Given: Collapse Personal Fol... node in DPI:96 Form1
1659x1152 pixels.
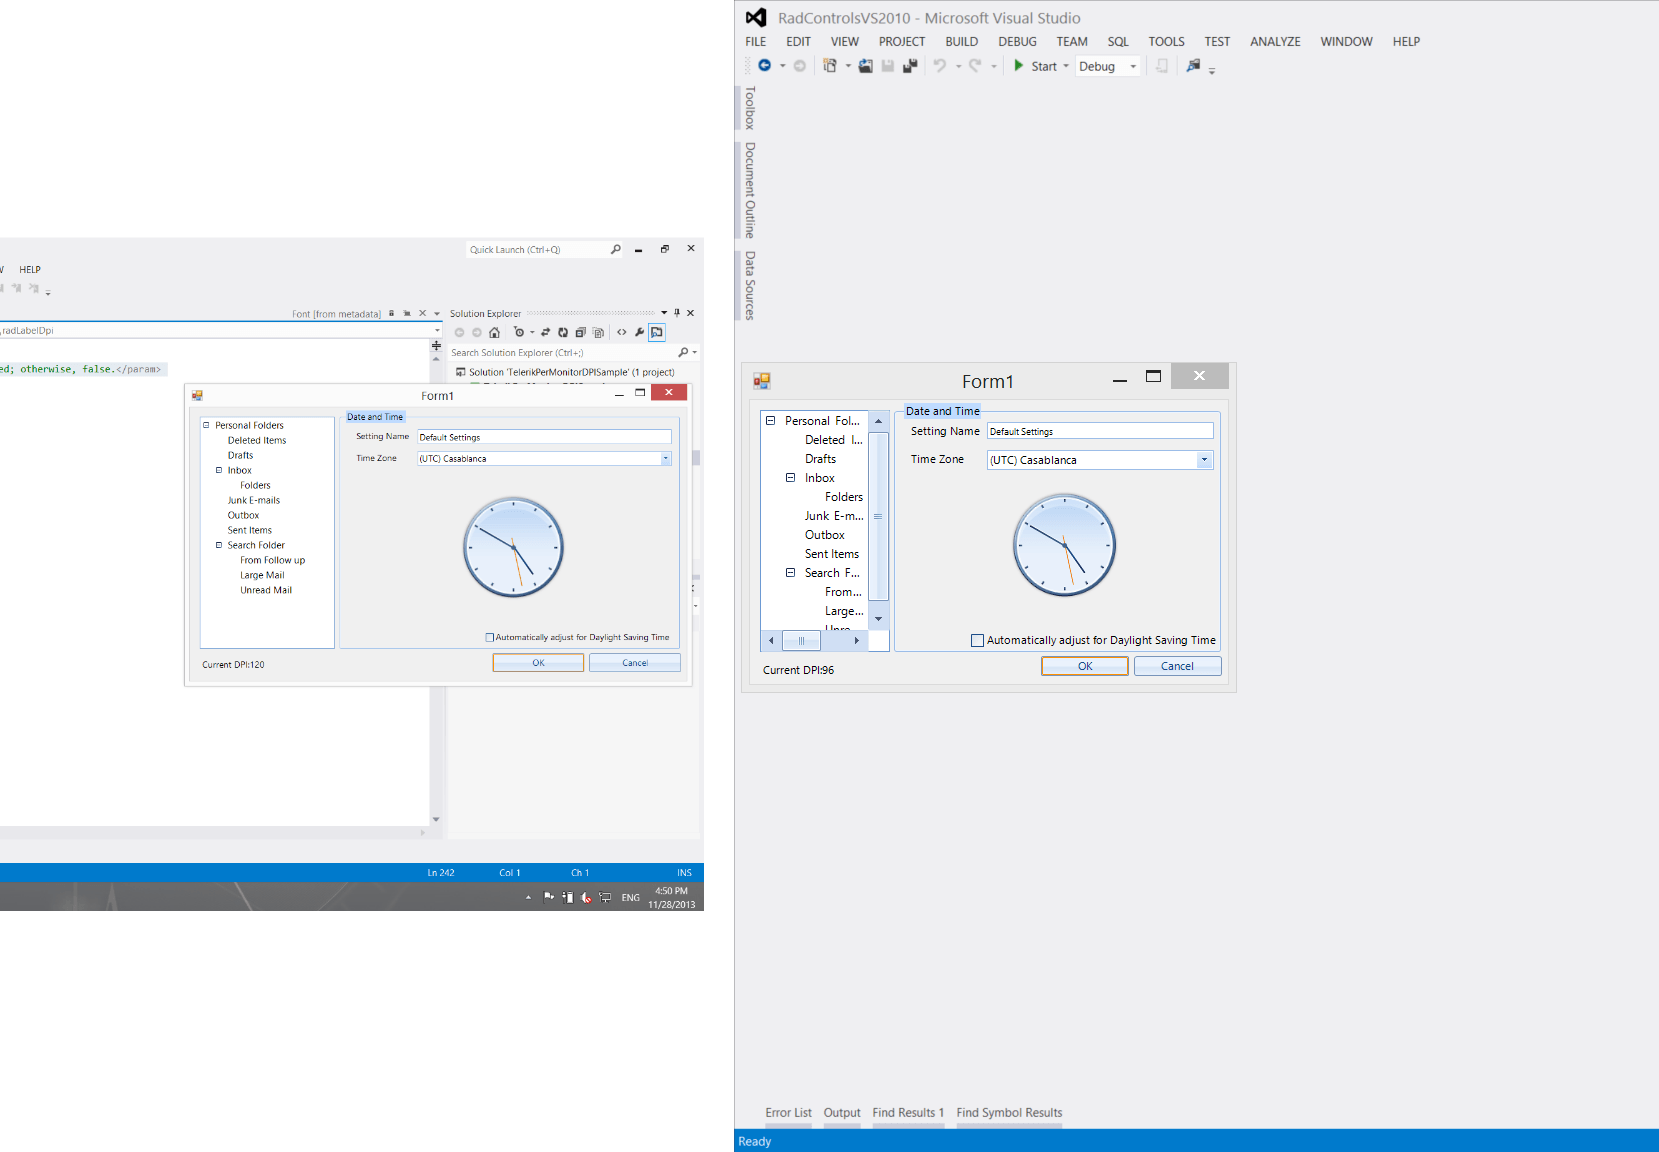Looking at the screenshot, I should [770, 421].
